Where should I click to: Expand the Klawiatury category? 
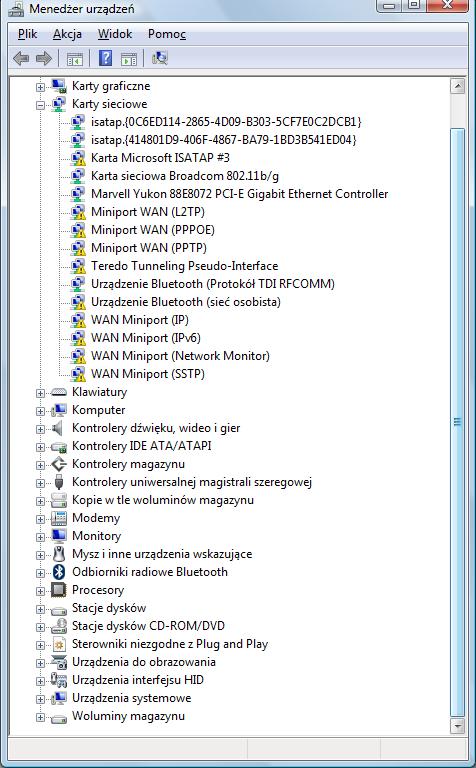coord(40,393)
